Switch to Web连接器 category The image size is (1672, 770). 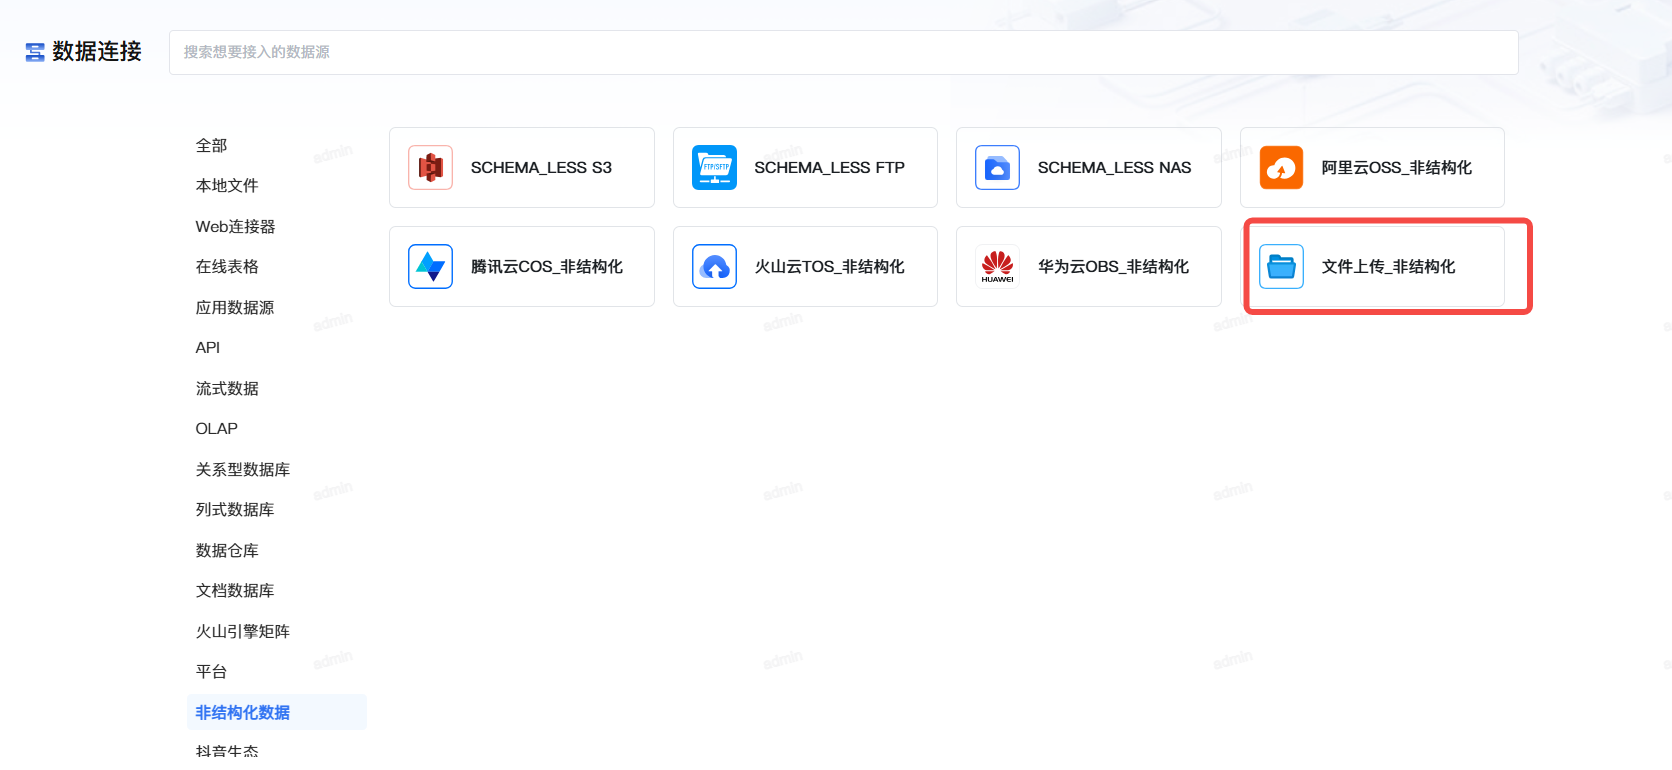tap(235, 227)
